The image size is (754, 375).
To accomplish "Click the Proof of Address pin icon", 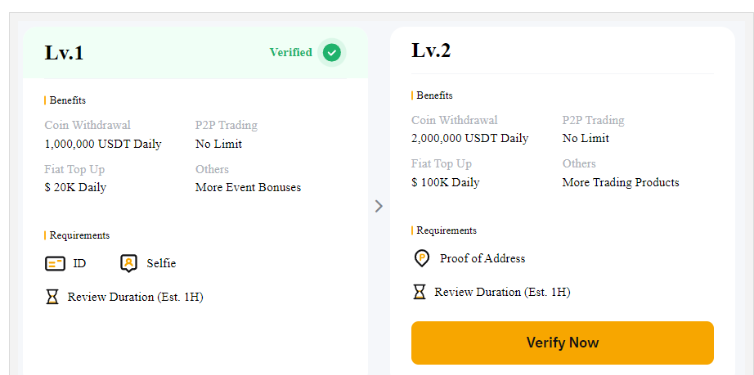I will coord(422,259).
